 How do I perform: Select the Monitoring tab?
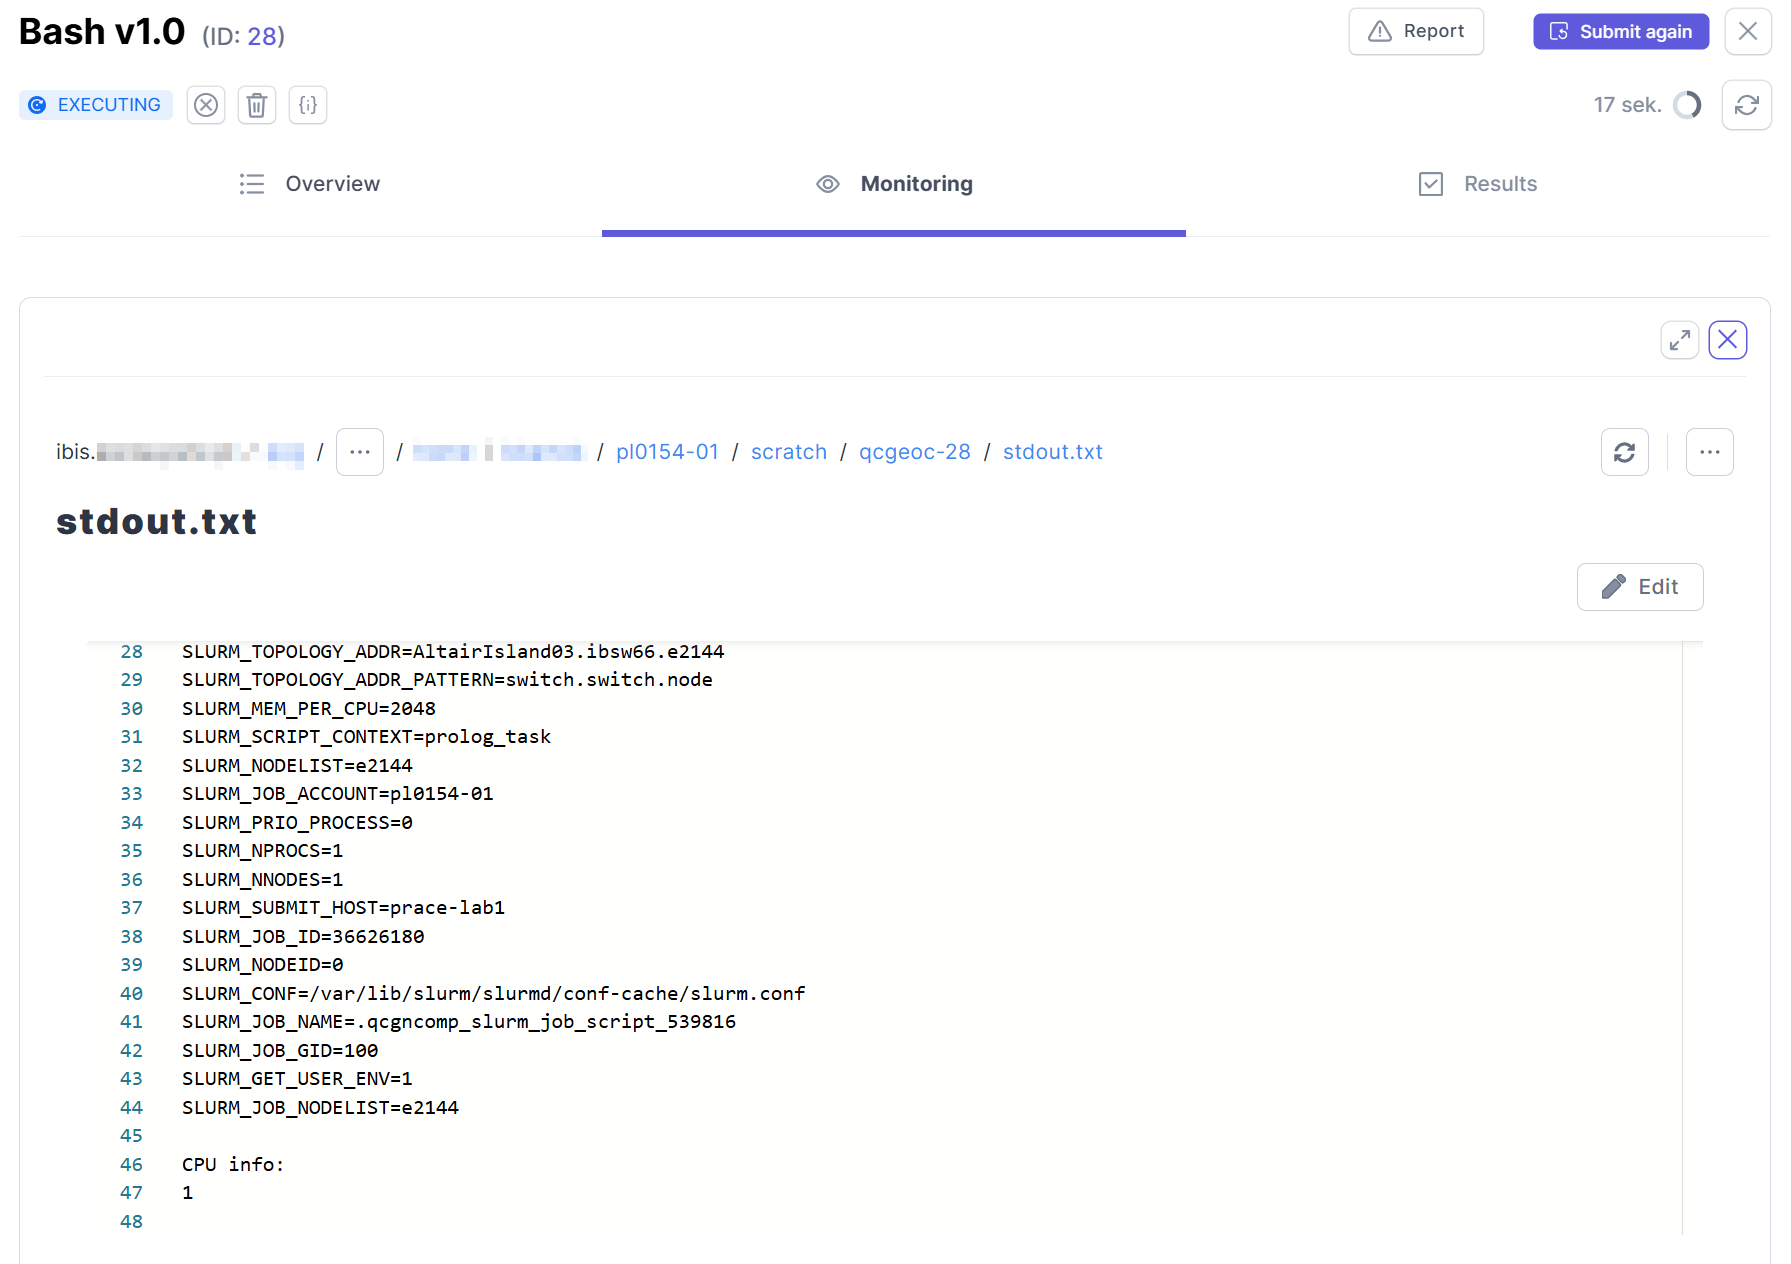[894, 184]
